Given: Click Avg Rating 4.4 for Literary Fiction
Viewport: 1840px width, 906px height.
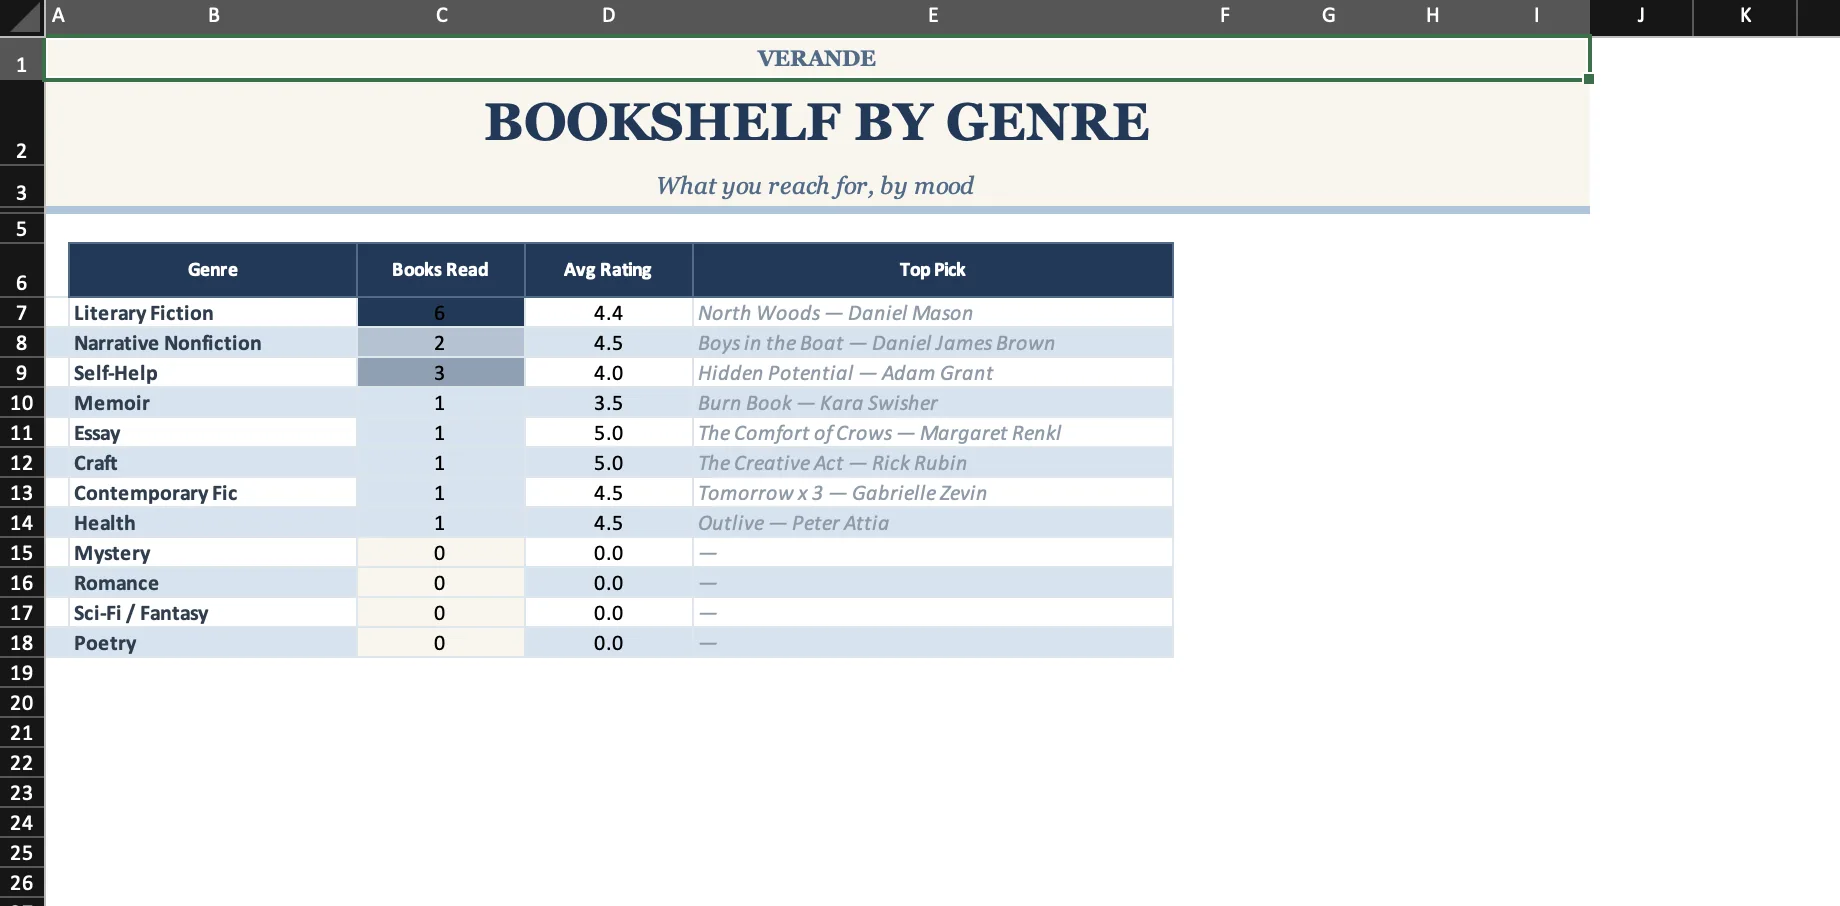Looking at the screenshot, I should tap(608, 313).
